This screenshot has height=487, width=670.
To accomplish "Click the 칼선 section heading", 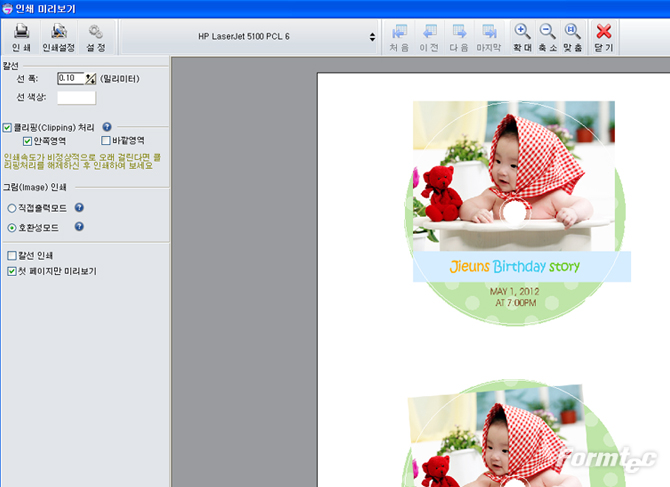I will pos(11,66).
